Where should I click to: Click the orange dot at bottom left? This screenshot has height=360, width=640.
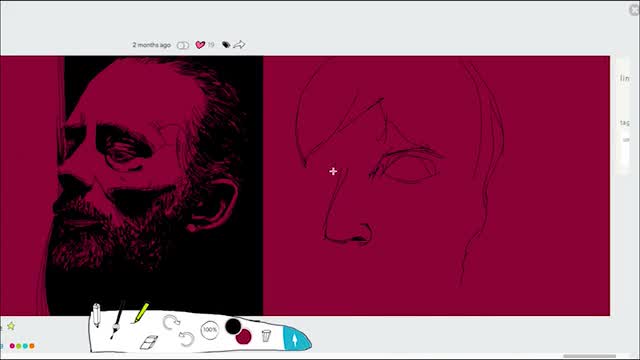(x=32, y=346)
